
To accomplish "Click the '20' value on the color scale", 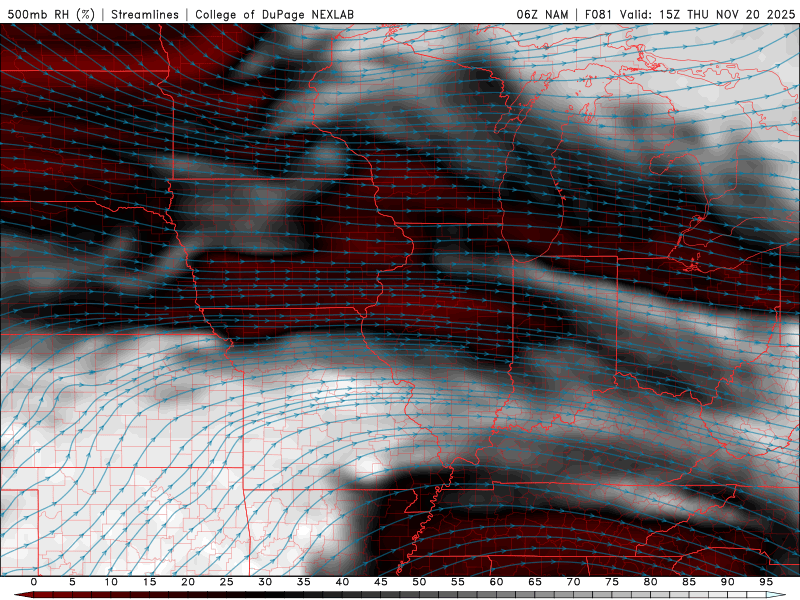I will 188,582.
